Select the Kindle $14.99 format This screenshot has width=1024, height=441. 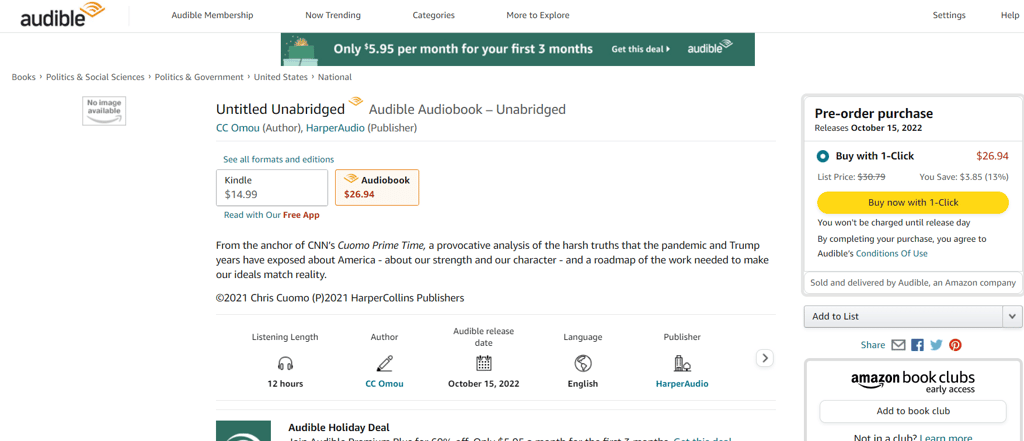click(272, 188)
